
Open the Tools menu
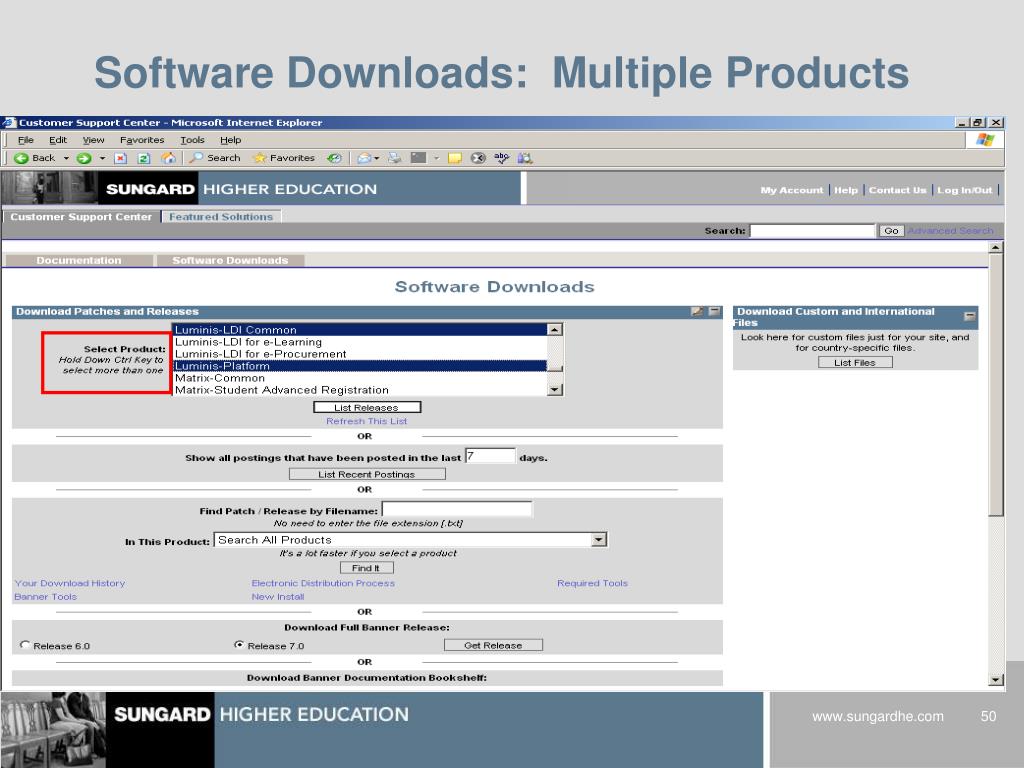(x=193, y=140)
